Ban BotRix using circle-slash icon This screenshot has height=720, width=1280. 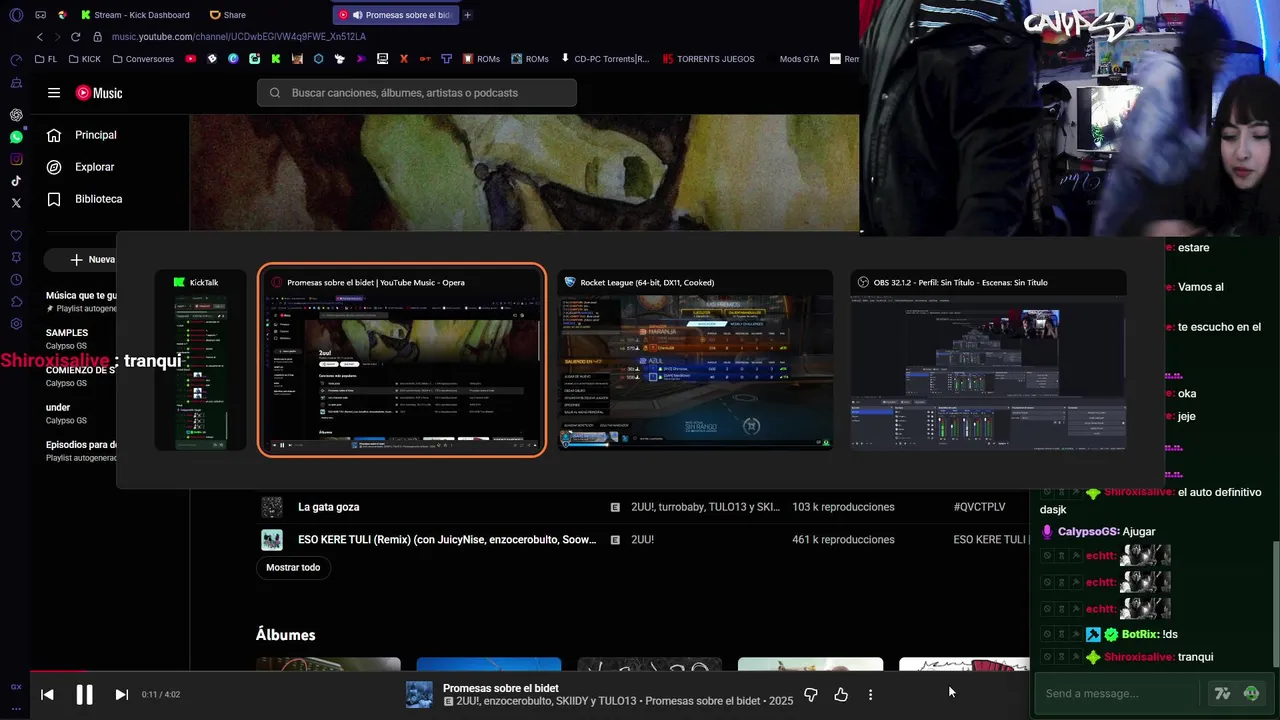tap(1047, 635)
